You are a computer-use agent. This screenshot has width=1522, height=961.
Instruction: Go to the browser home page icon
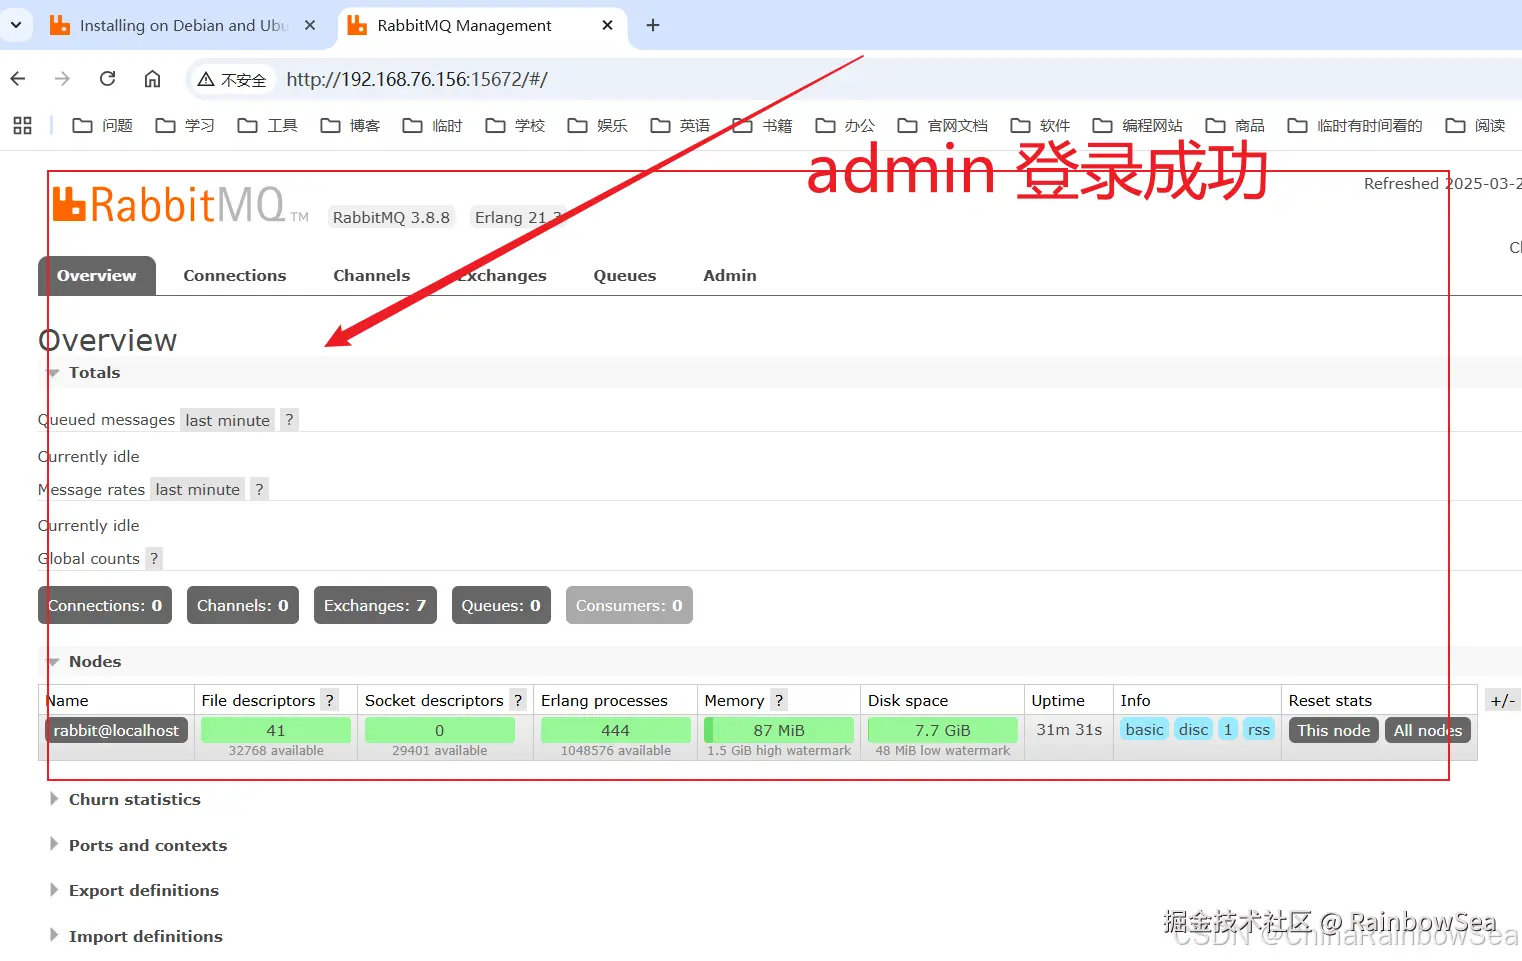pos(152,79)
